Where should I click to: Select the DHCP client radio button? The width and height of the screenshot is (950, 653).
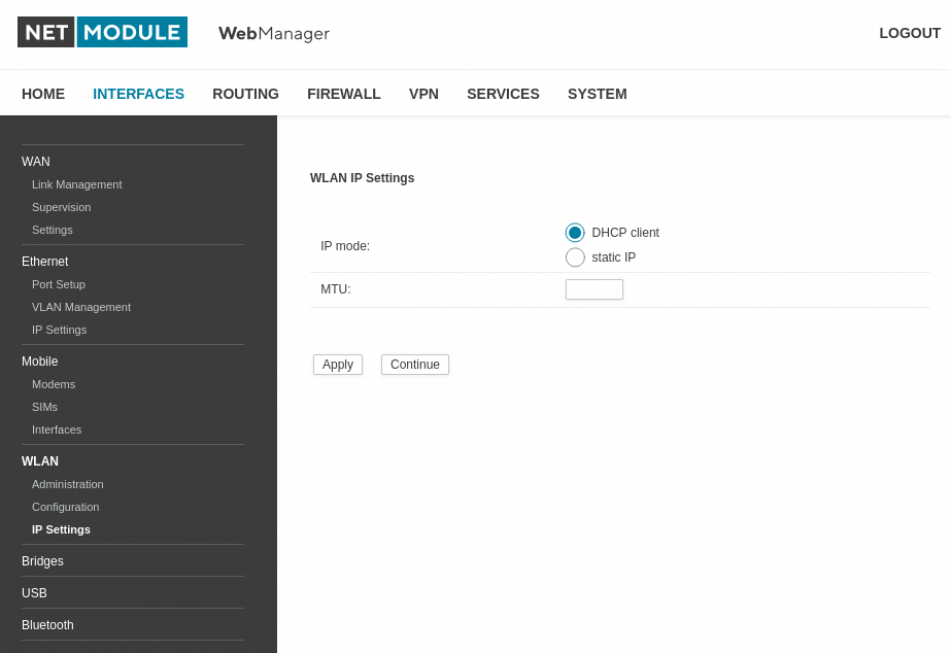pos(574,233)
